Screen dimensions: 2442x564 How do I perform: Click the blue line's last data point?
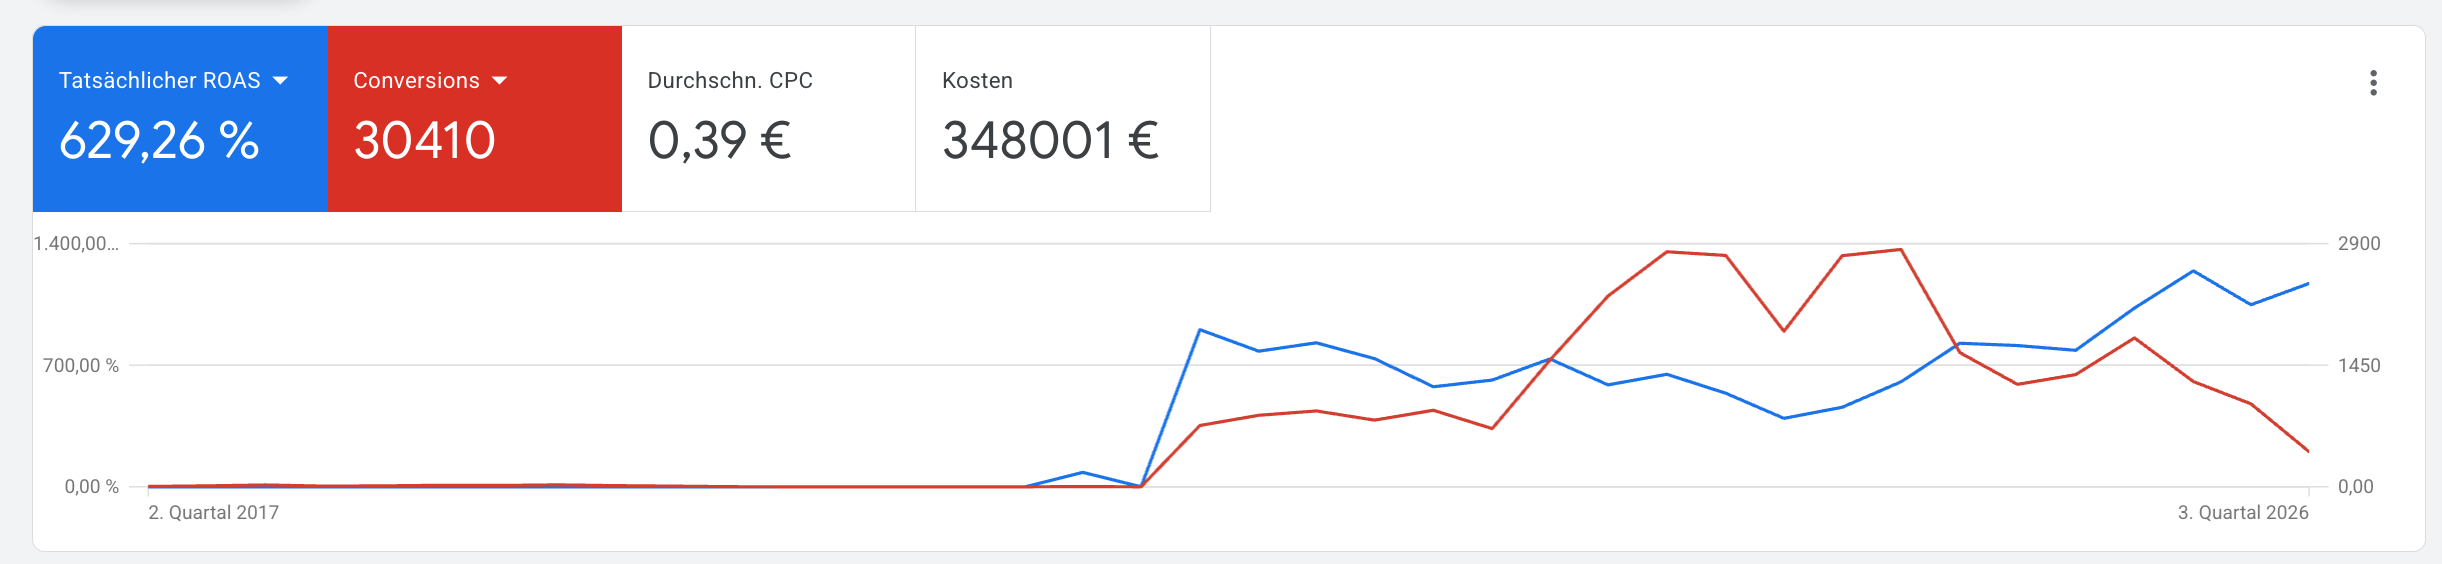click(2308, 284)
